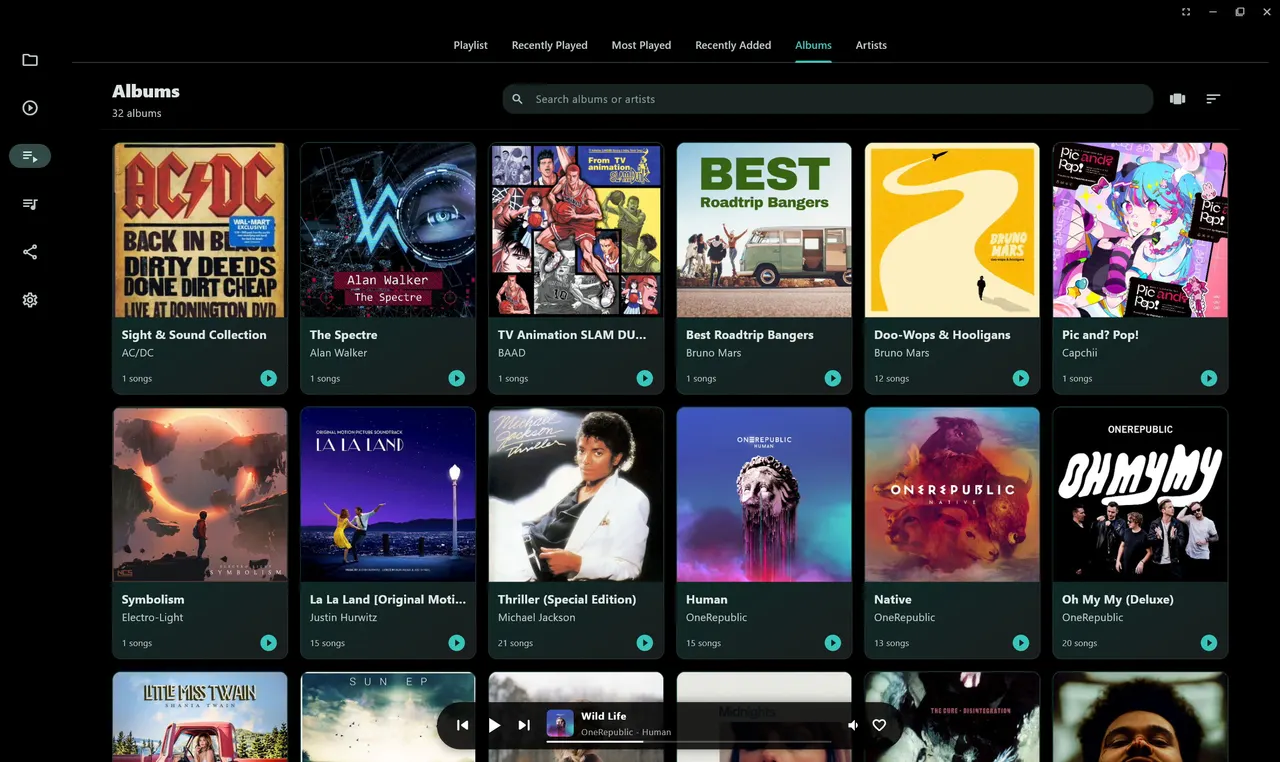The width and height of the screenshot is (1280, 762).
Task: Open the settings gear in sidebar
Action: coord(30,300)
